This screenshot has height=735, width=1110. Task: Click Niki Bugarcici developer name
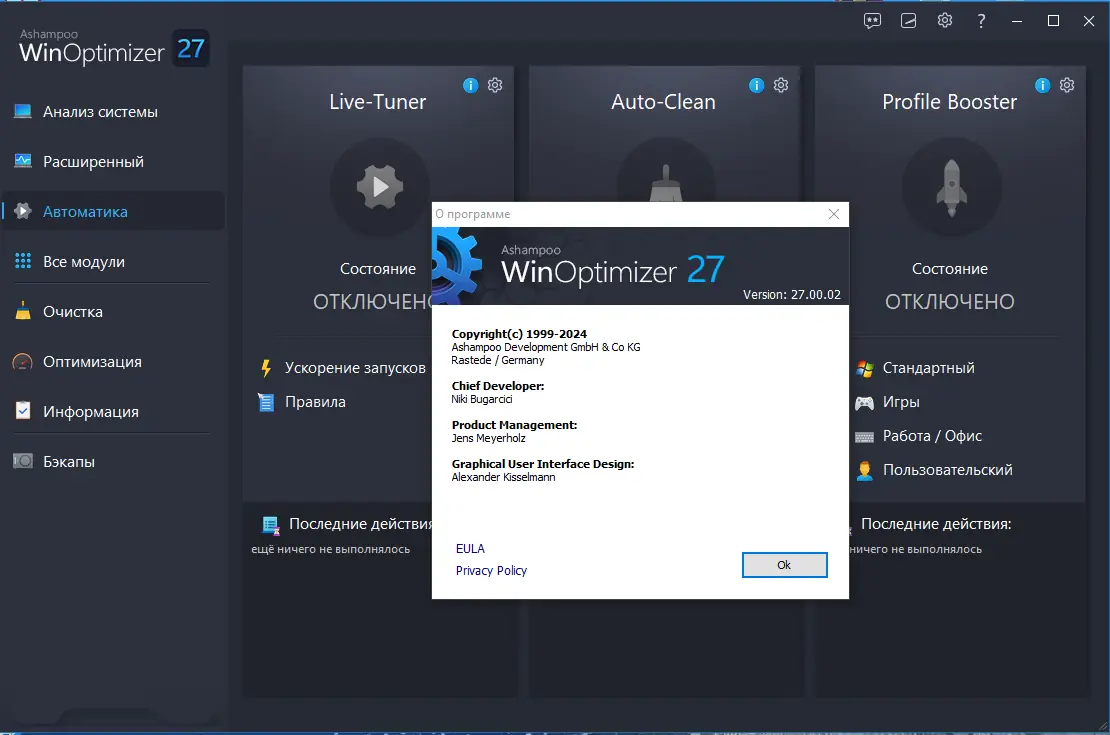point(481,399)
